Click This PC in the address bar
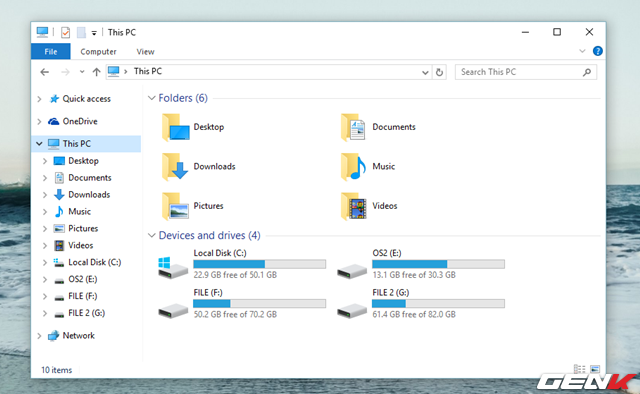 click(x=148, y=71)
